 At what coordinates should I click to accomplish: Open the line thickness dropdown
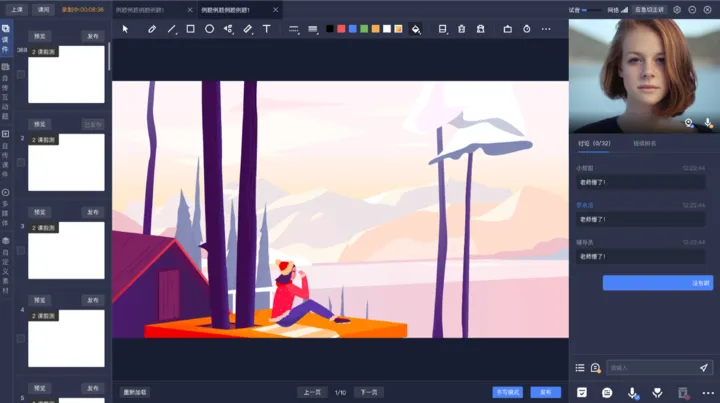(313, 29)
